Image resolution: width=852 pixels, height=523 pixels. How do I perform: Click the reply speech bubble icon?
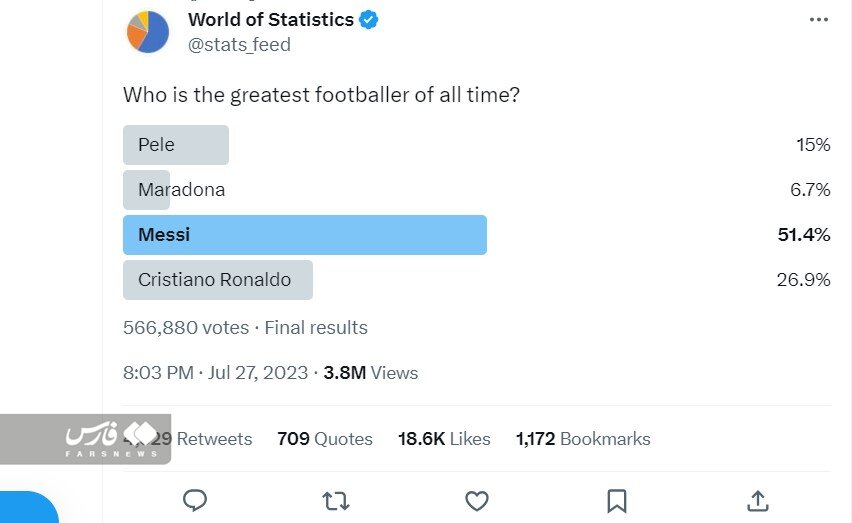click(195, 500)
